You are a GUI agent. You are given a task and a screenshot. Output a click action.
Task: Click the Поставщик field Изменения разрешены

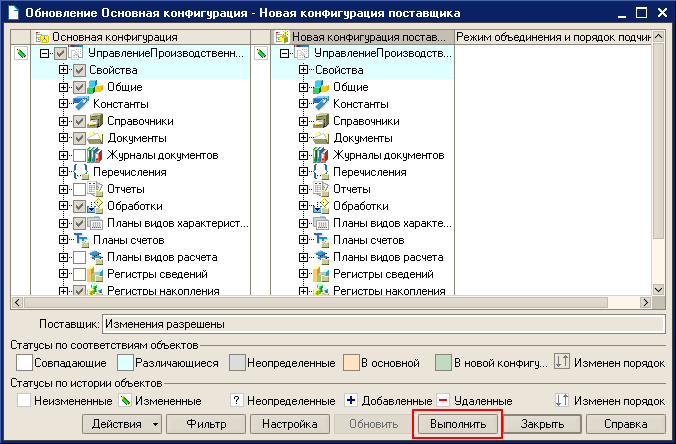click(384, 324)
